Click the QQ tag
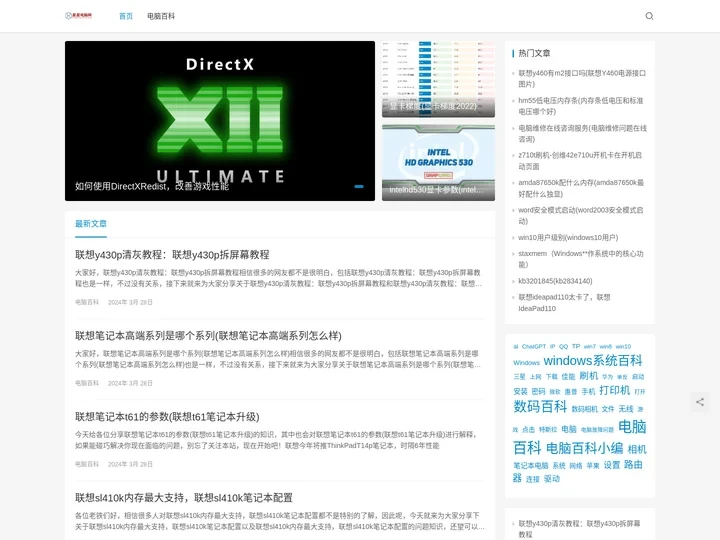This screenshot has width=720, height=540. click(563, 347)
